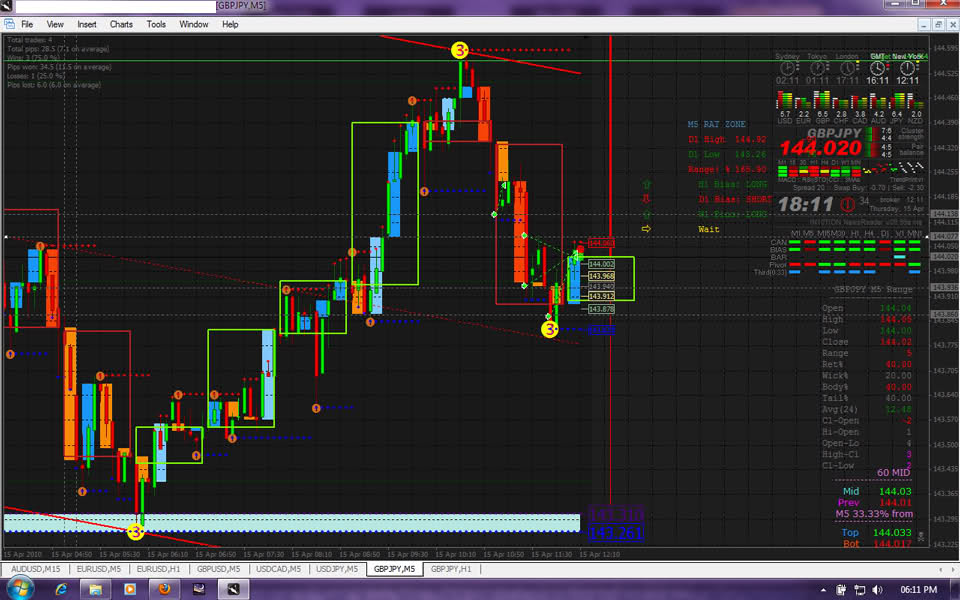Click the yellow right arrow beside Wait

click(x=647, y=228)
